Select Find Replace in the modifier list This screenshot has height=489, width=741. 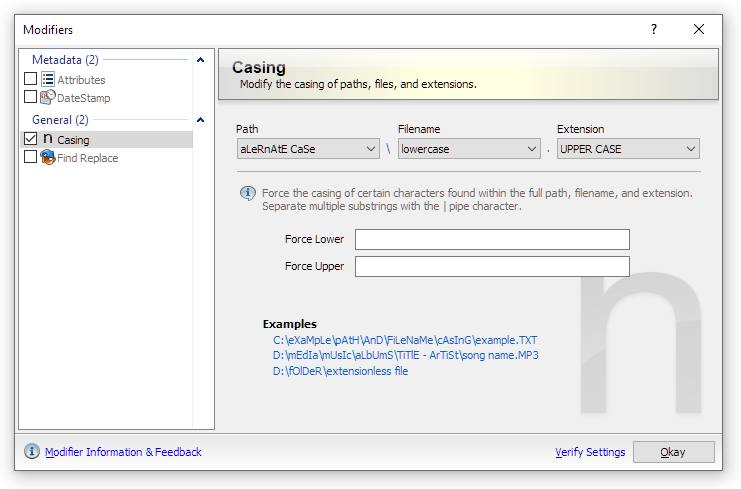pyautogui.click(x=87, y=158)
